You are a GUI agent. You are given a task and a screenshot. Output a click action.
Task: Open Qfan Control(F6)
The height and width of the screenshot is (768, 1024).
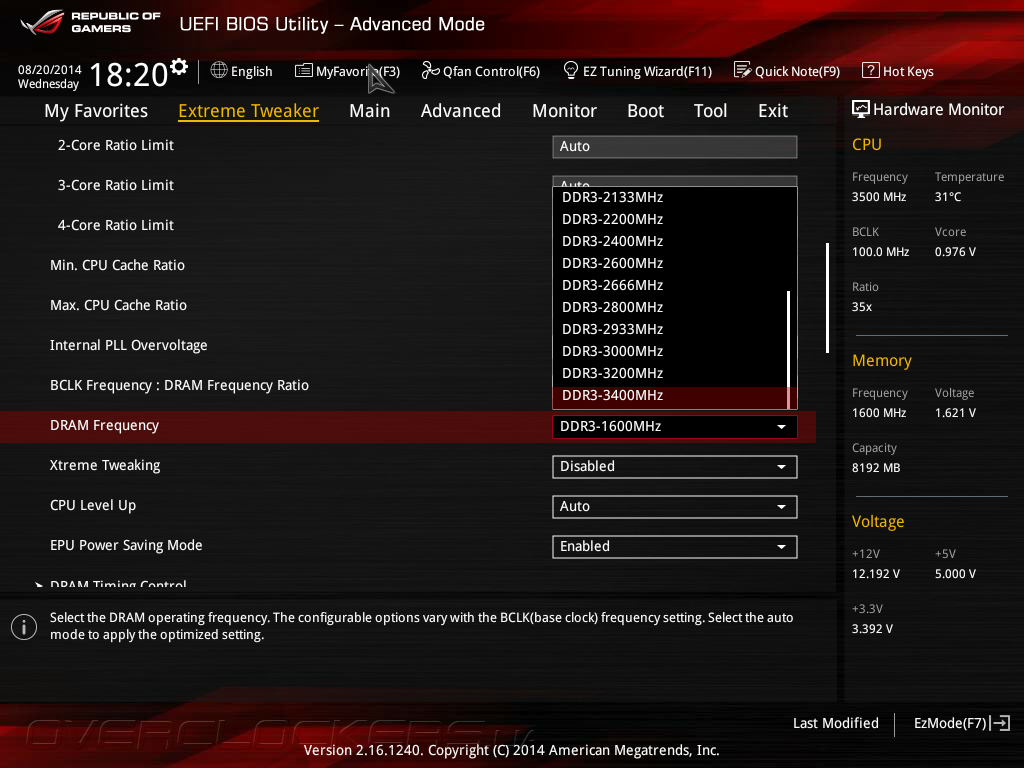(481, 71)
